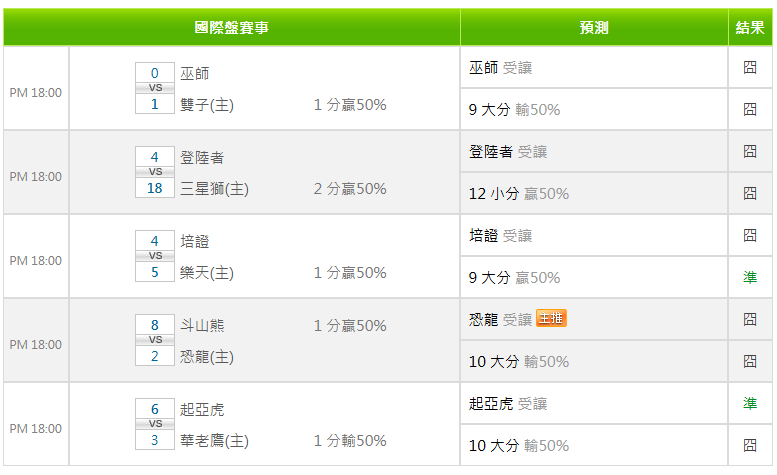This screenshot has height=475, width=777.
Task: Click the 主推 orange badge
Action: [551, 318]
